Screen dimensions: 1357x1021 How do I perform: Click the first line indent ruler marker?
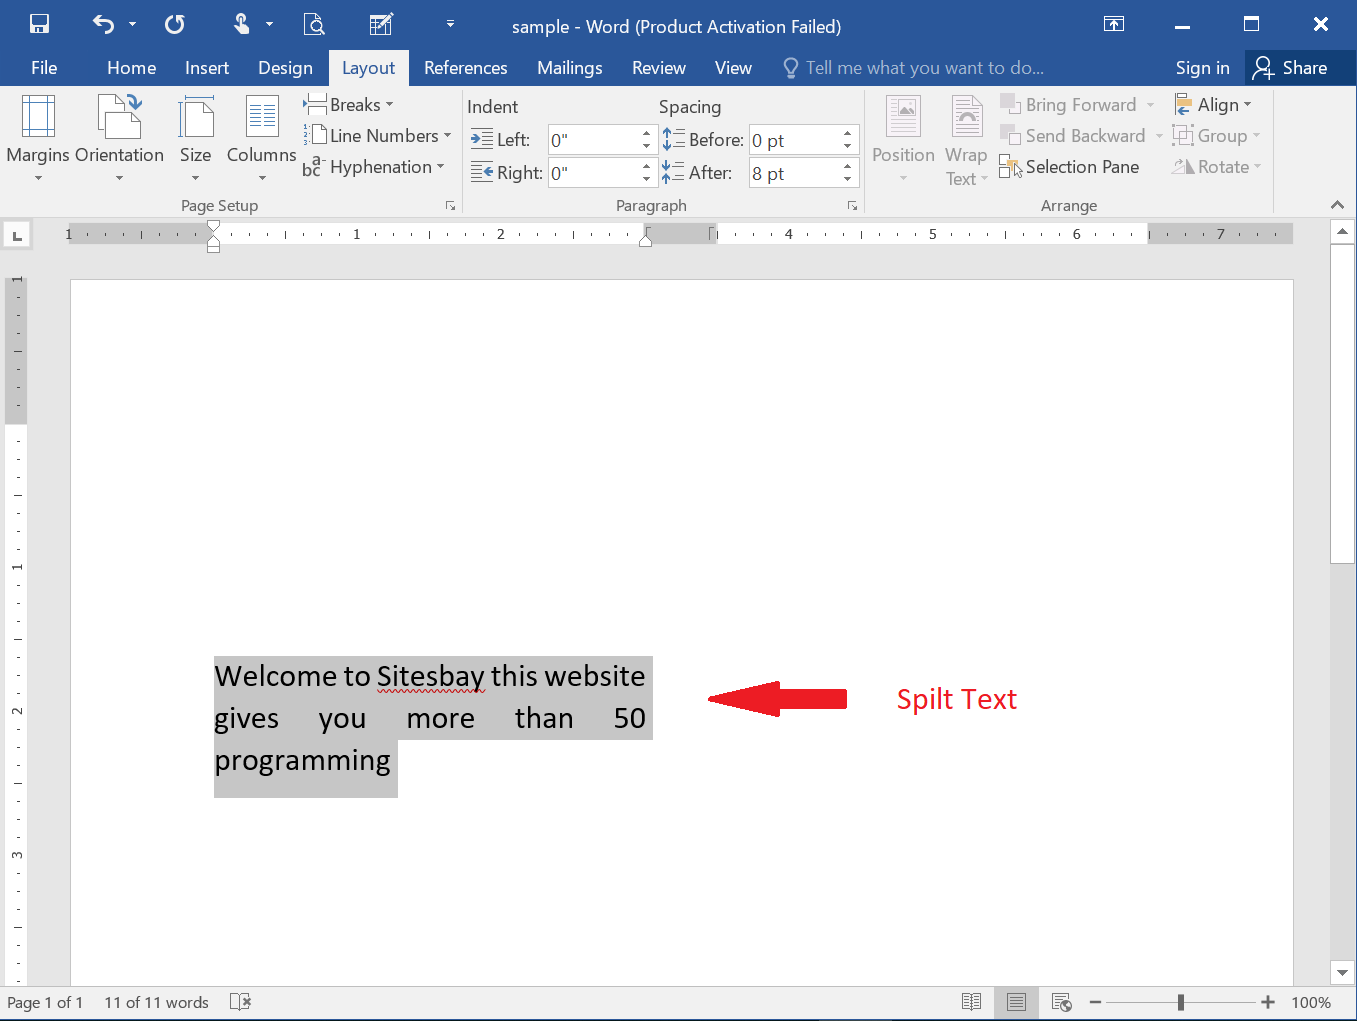[x=213, y=227]
